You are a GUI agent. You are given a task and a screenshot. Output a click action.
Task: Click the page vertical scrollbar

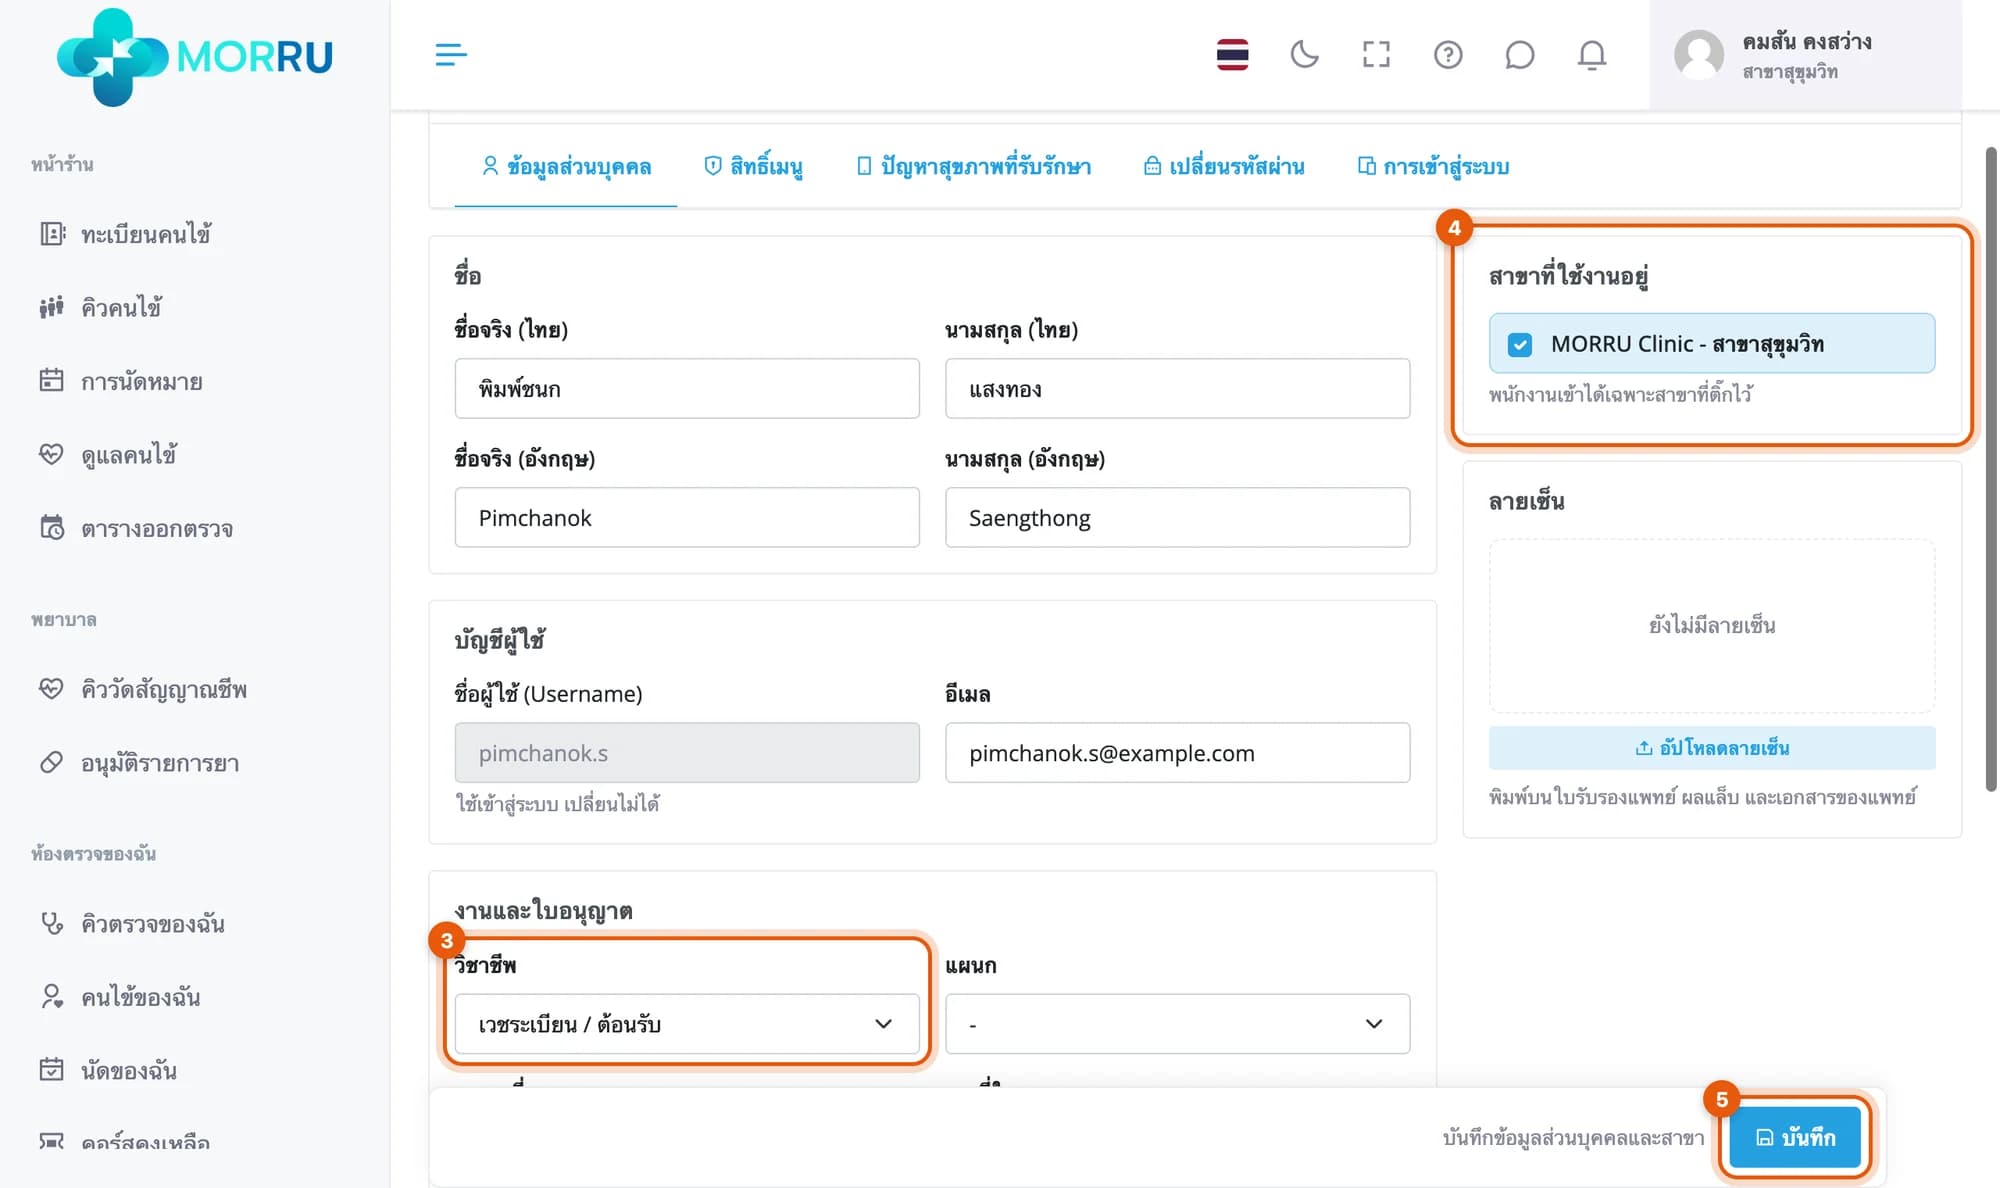(1990, 470)
